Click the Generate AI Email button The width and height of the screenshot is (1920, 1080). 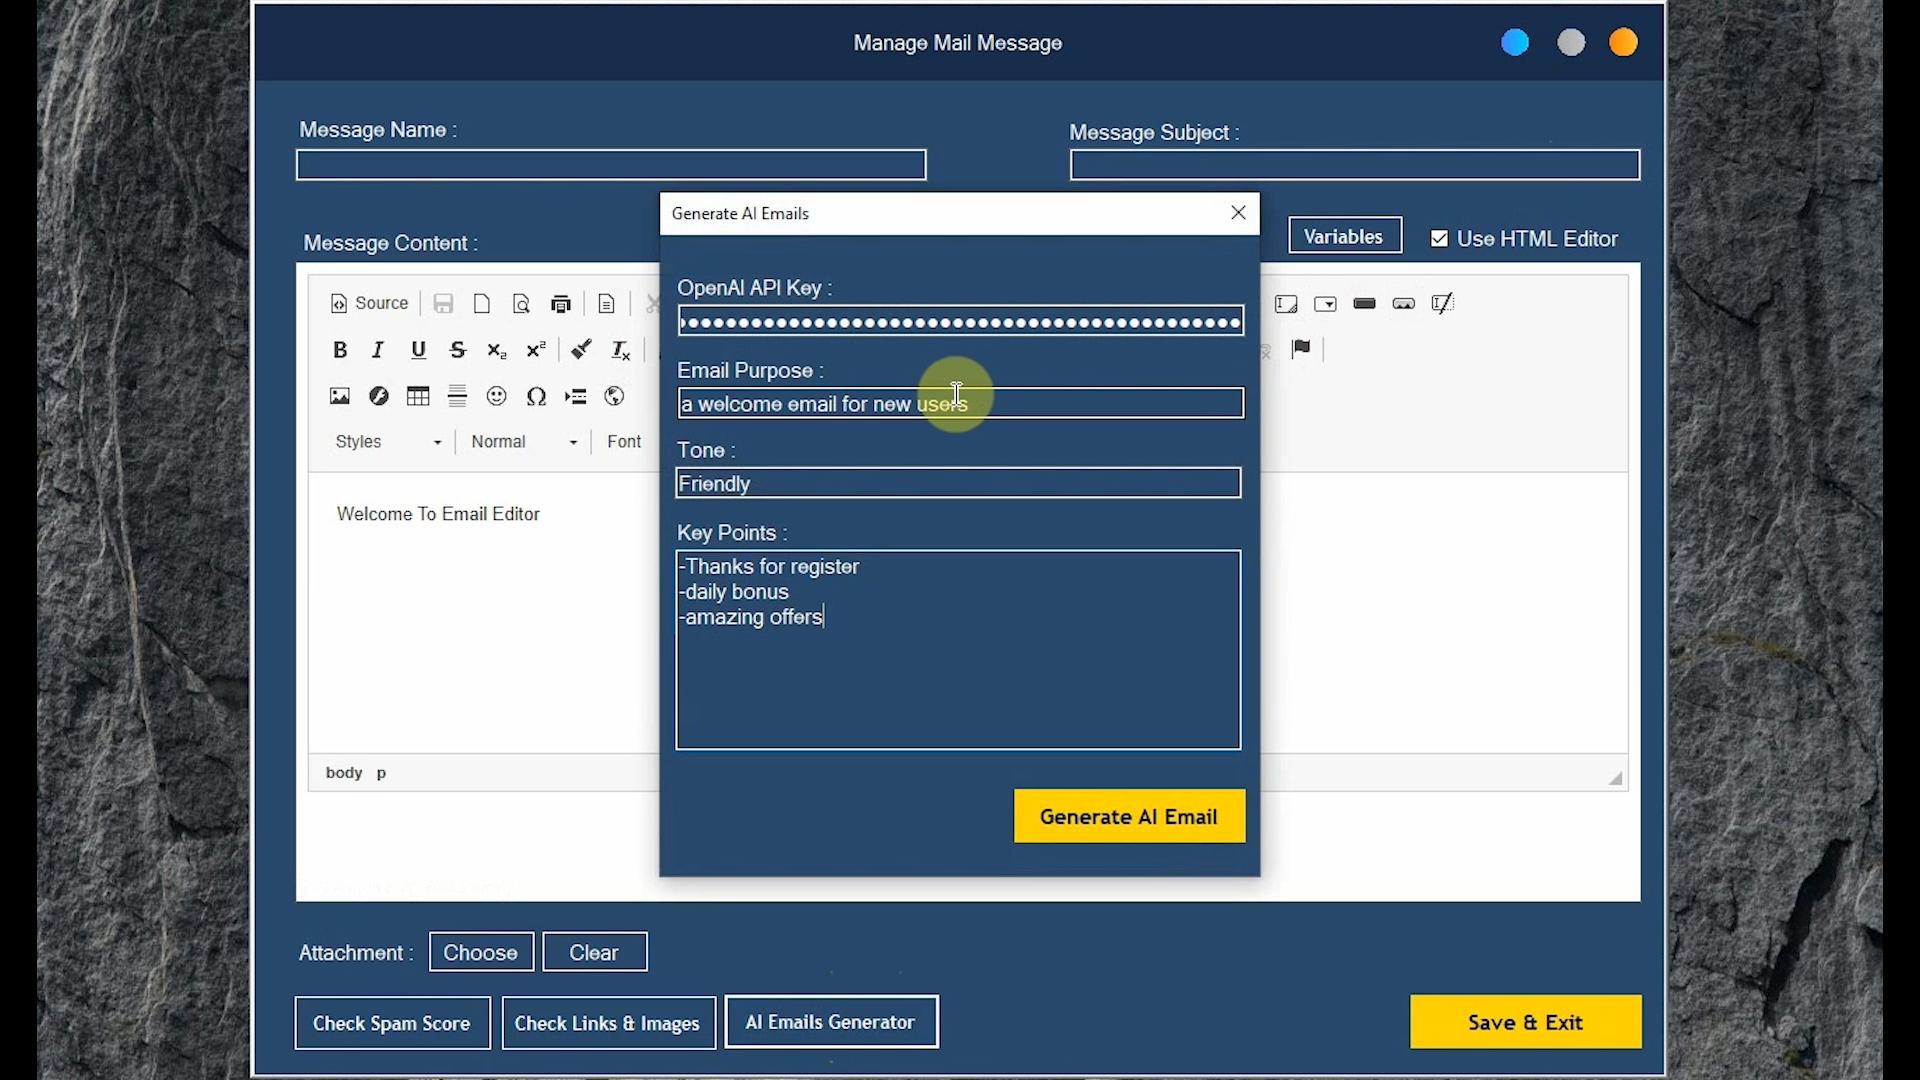coord(1129,816)
